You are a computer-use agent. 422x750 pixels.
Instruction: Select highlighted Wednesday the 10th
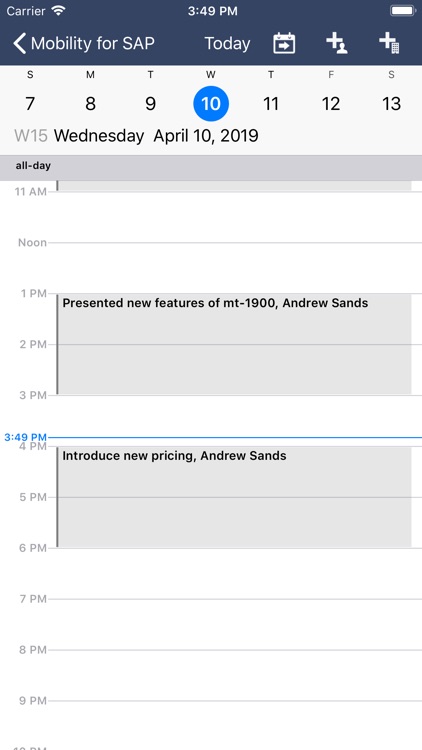point(211,103)
